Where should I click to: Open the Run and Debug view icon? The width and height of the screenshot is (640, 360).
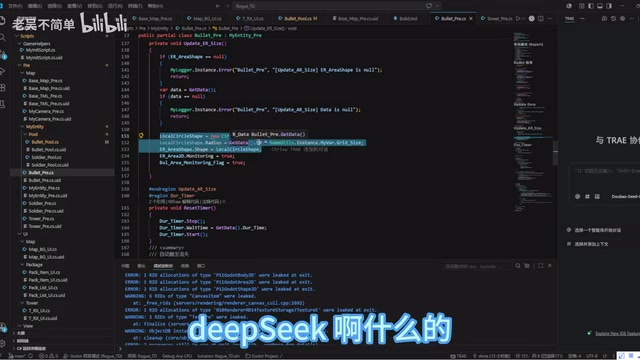tap(2, 71)
